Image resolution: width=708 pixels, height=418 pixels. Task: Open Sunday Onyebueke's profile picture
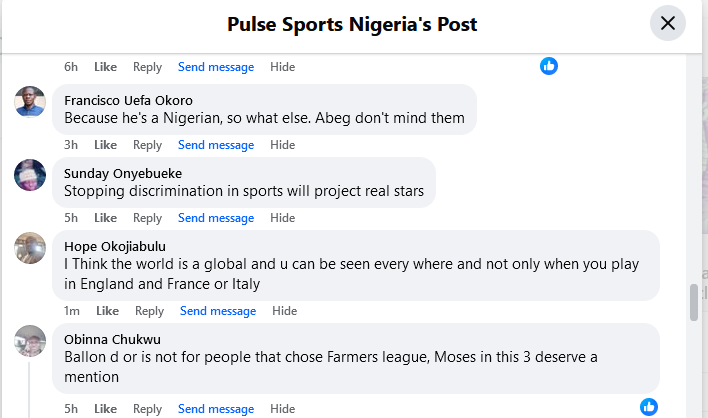click(30, 175)
